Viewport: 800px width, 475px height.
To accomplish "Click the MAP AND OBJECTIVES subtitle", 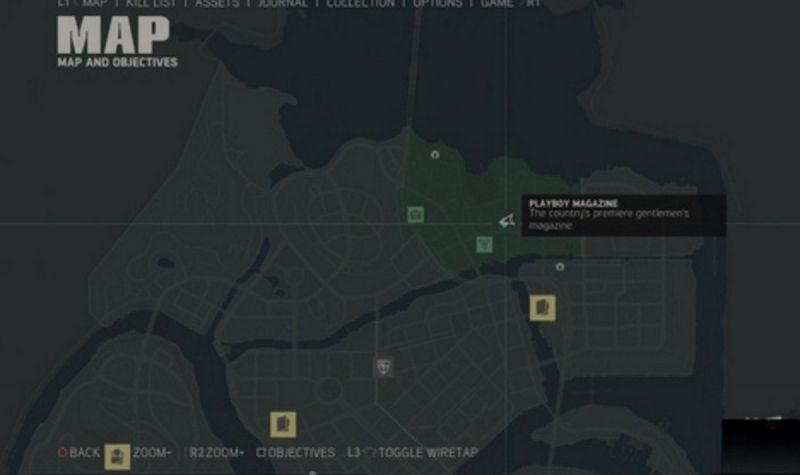I will tap(117, 62).
